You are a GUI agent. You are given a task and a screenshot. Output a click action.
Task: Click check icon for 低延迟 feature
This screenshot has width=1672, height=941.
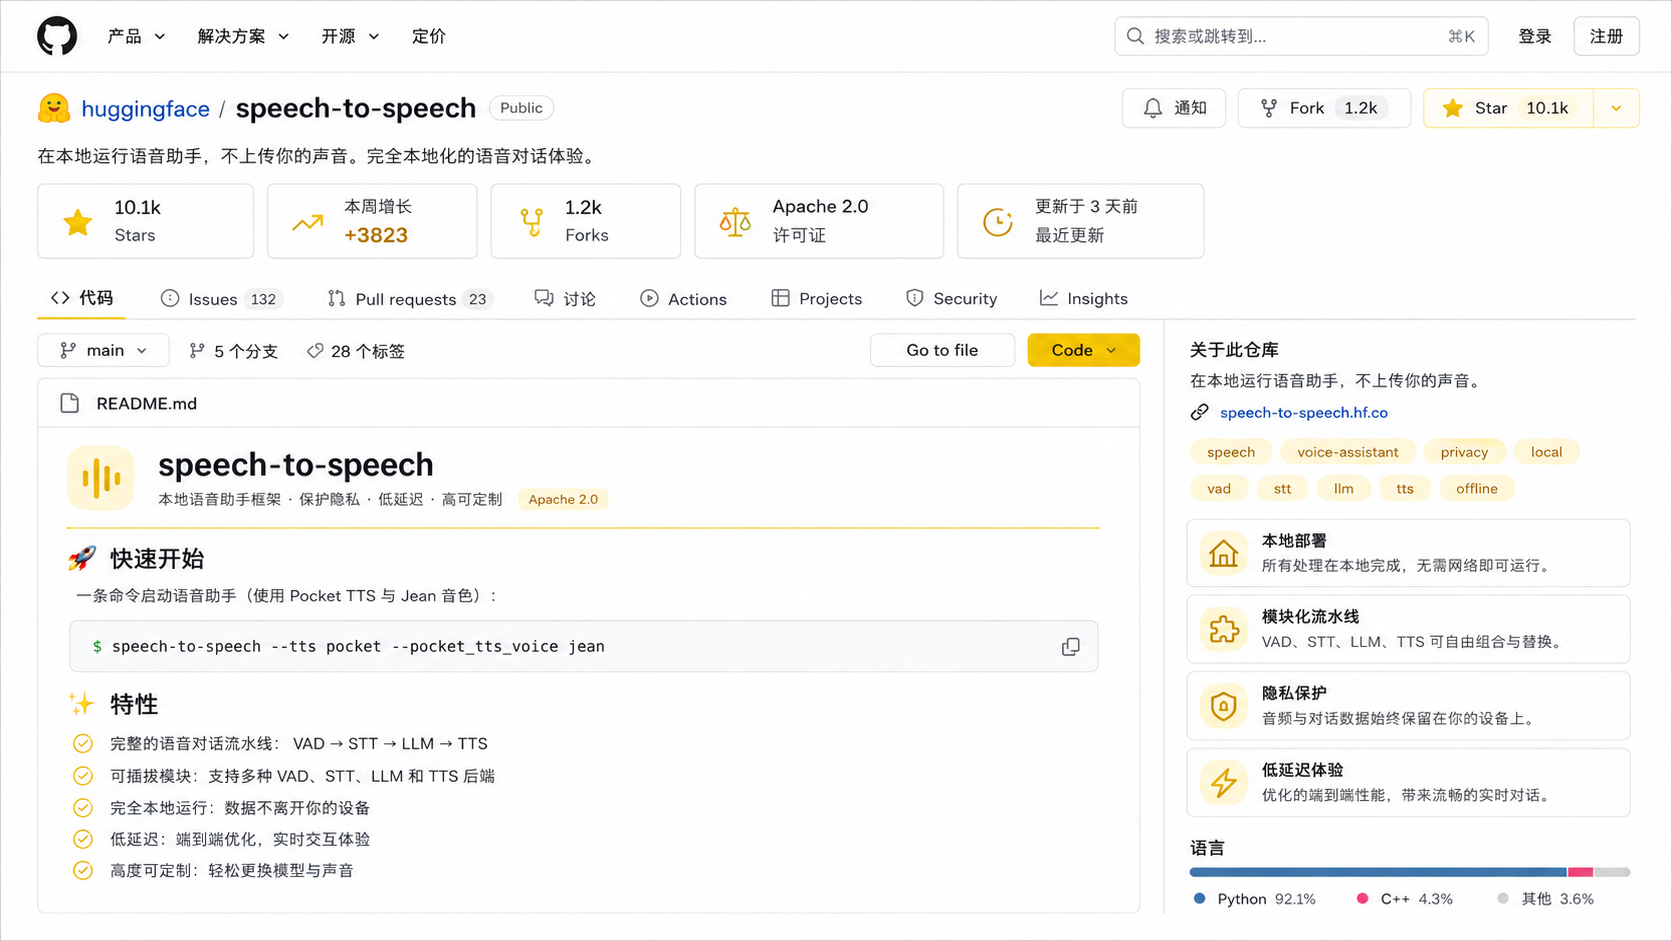tap(83, 839)
